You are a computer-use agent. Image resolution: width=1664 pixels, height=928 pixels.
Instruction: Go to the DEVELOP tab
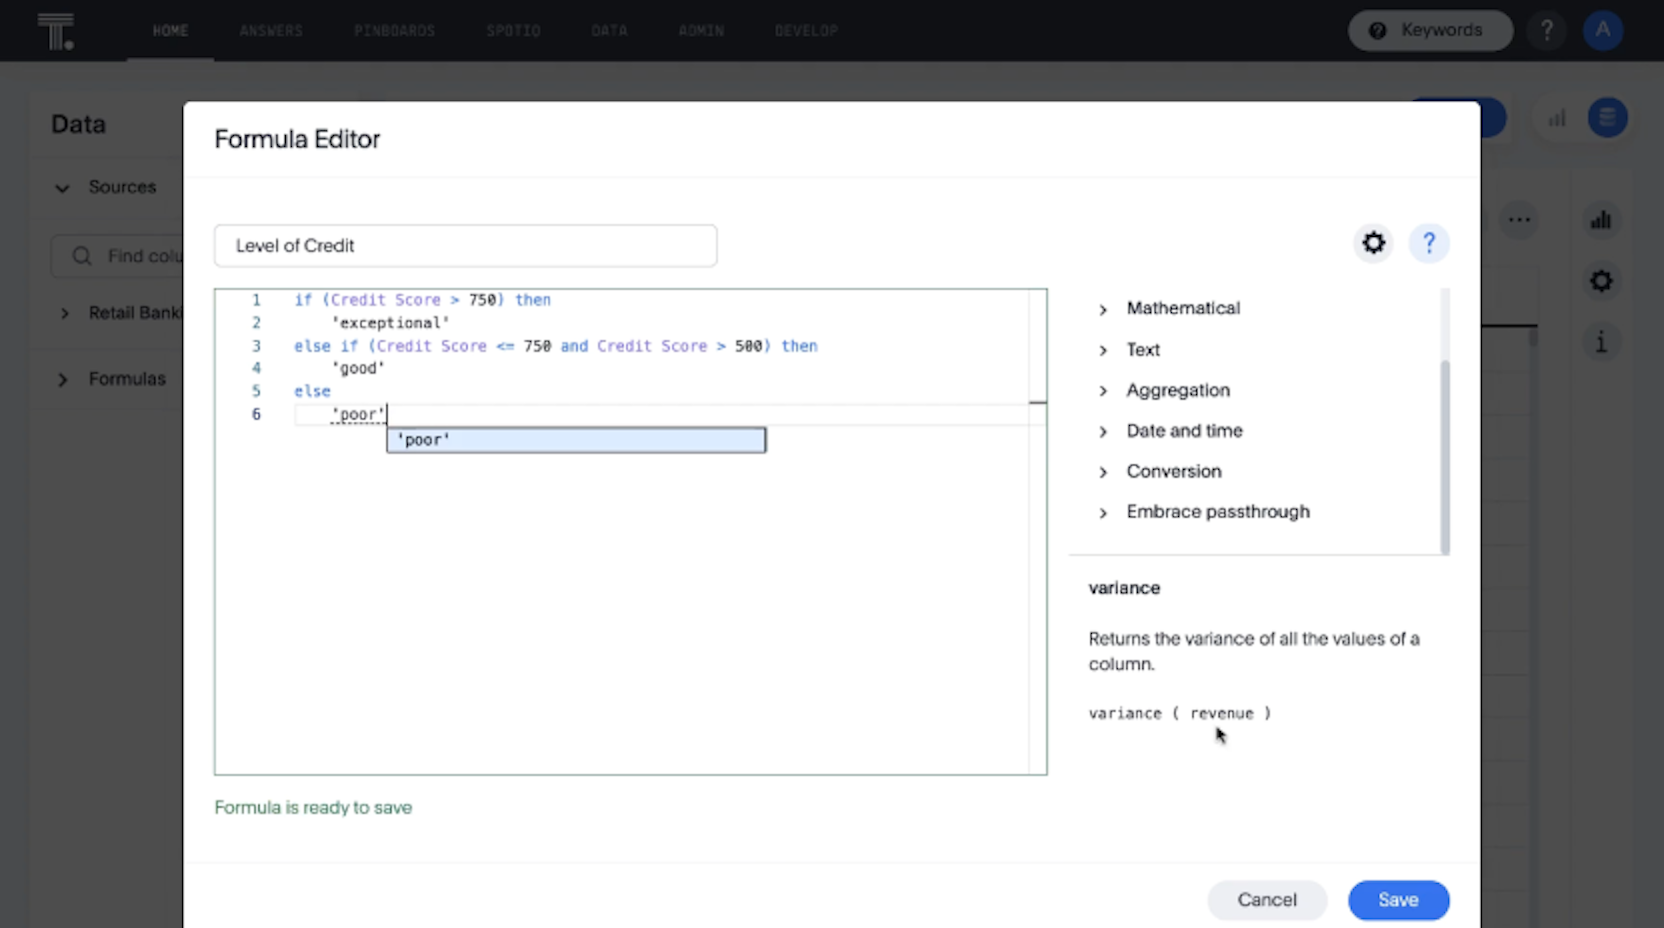[806, 31]
